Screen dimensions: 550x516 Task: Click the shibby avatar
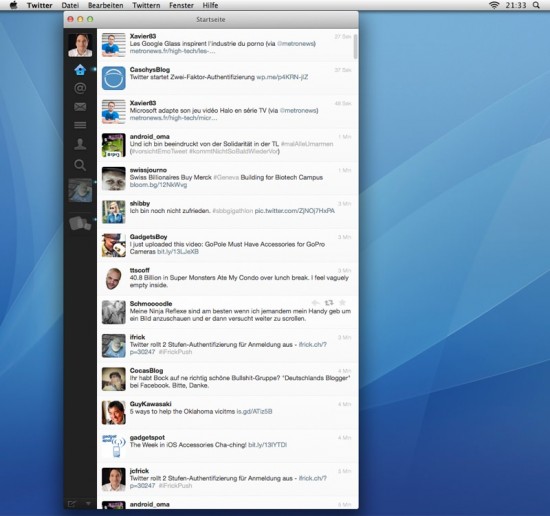point(114,212)
